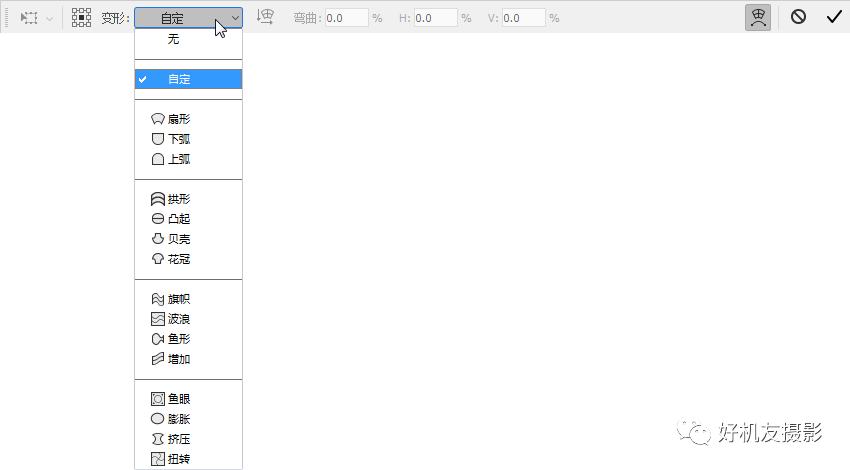Choose the 增加 warp style
The image size is (850, 470).
tap(188, 359)
